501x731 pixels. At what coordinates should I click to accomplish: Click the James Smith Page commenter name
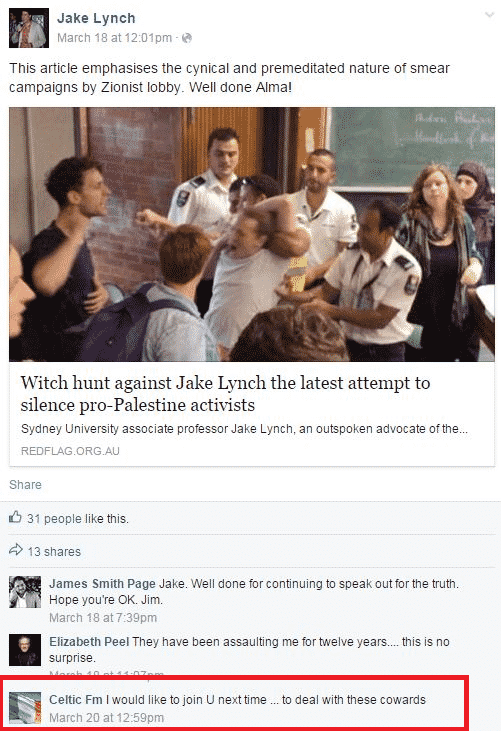coord(103,584)
